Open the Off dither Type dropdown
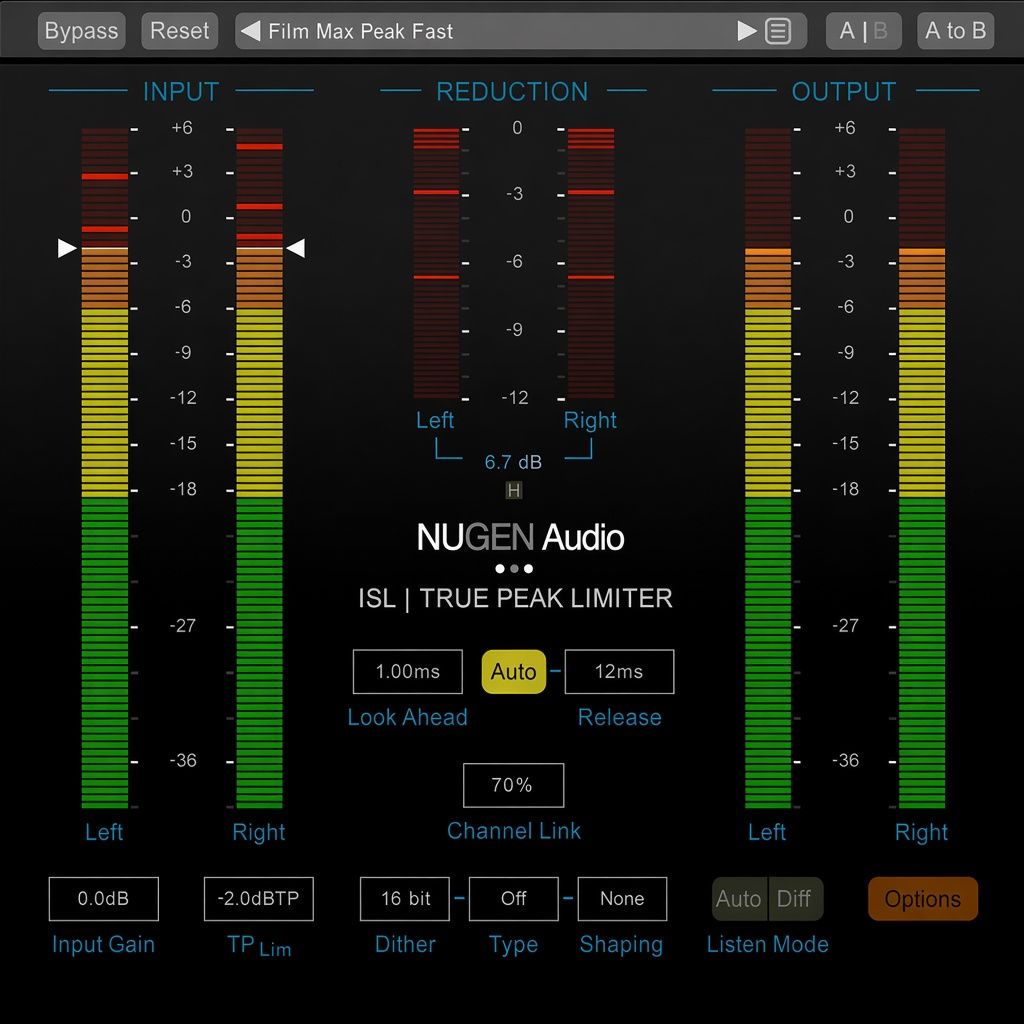 point(513,899)
